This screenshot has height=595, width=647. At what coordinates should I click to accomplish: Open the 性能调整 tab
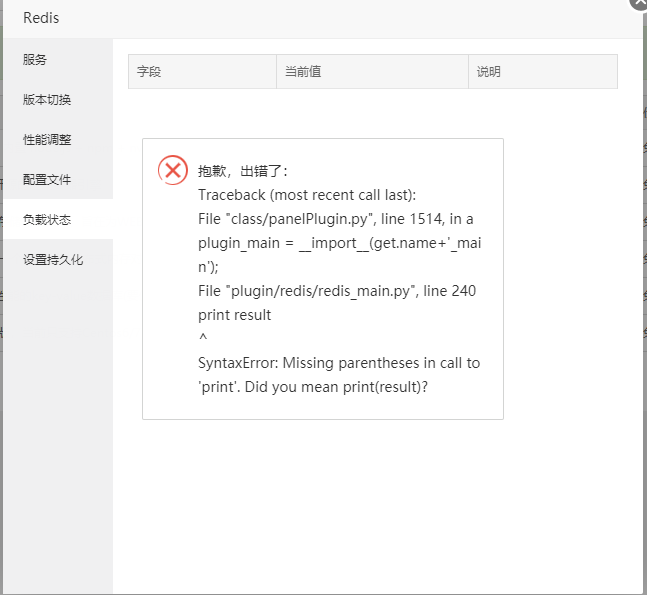pos(58,140)
